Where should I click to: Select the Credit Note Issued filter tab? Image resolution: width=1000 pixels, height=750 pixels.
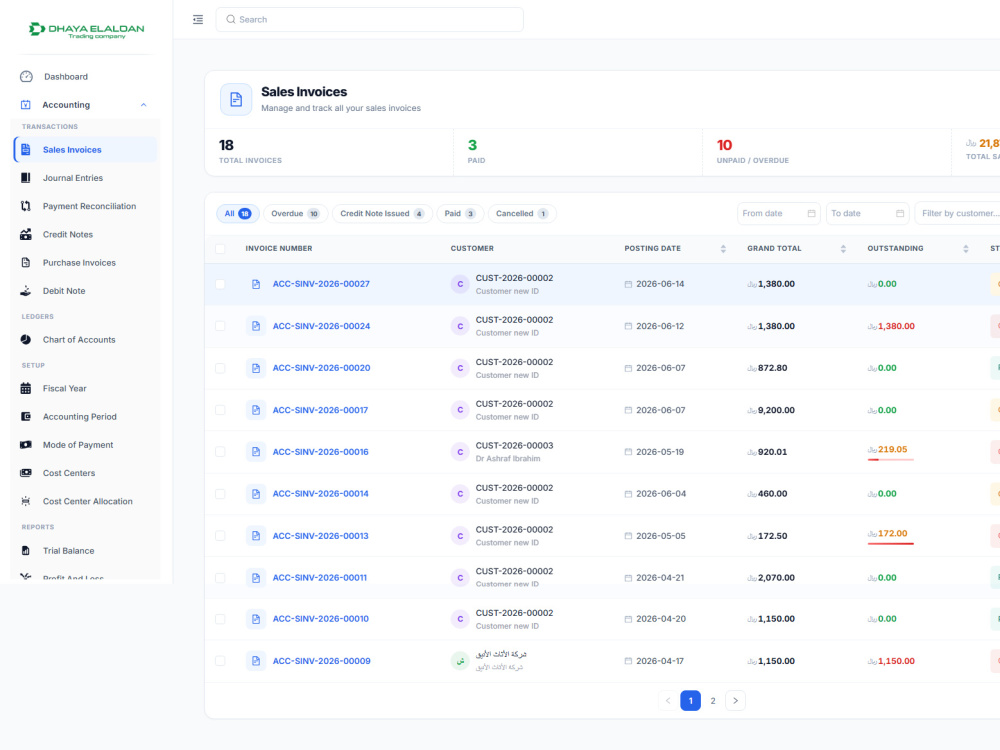tap(382, 214)
